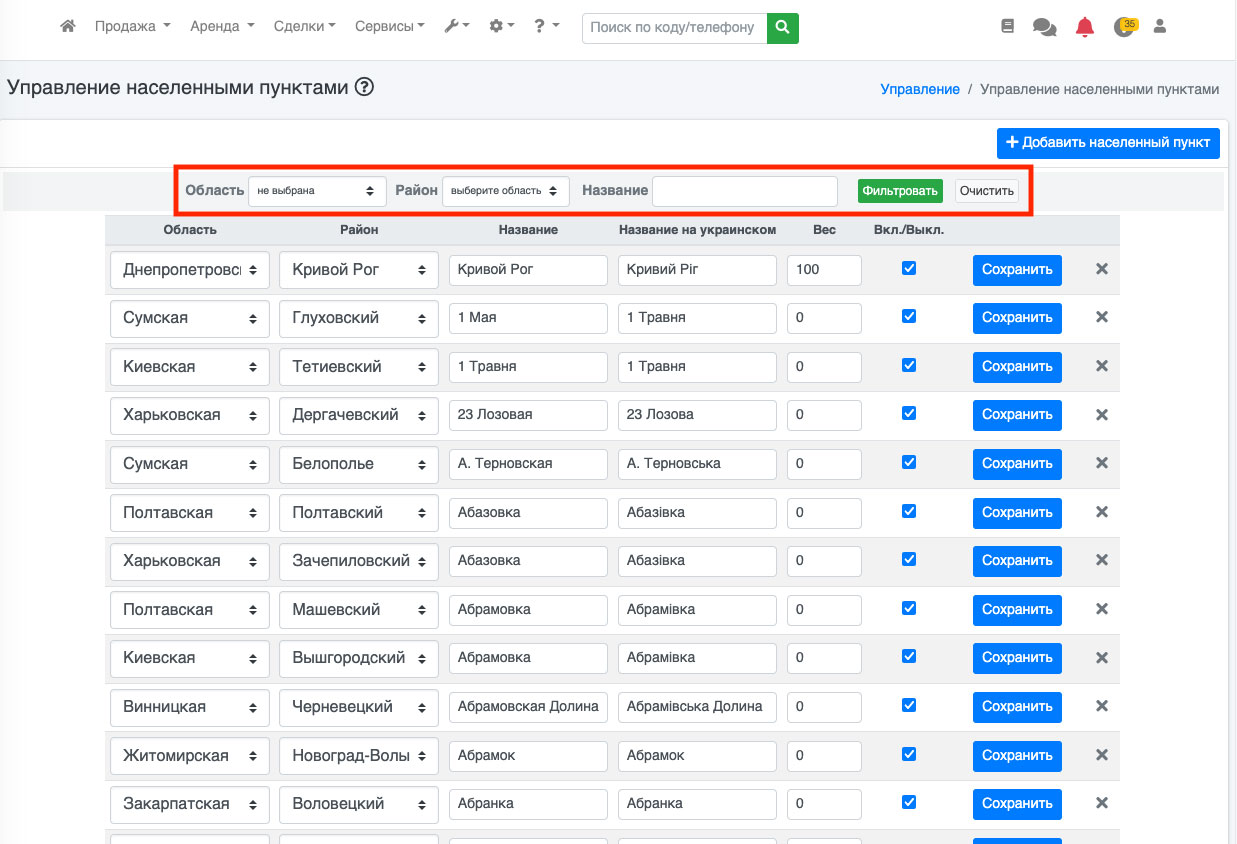Screen dimensions: 1237x844
Task: Click Добавить населенный пункт button
Action: click(x=1108, y=143)
